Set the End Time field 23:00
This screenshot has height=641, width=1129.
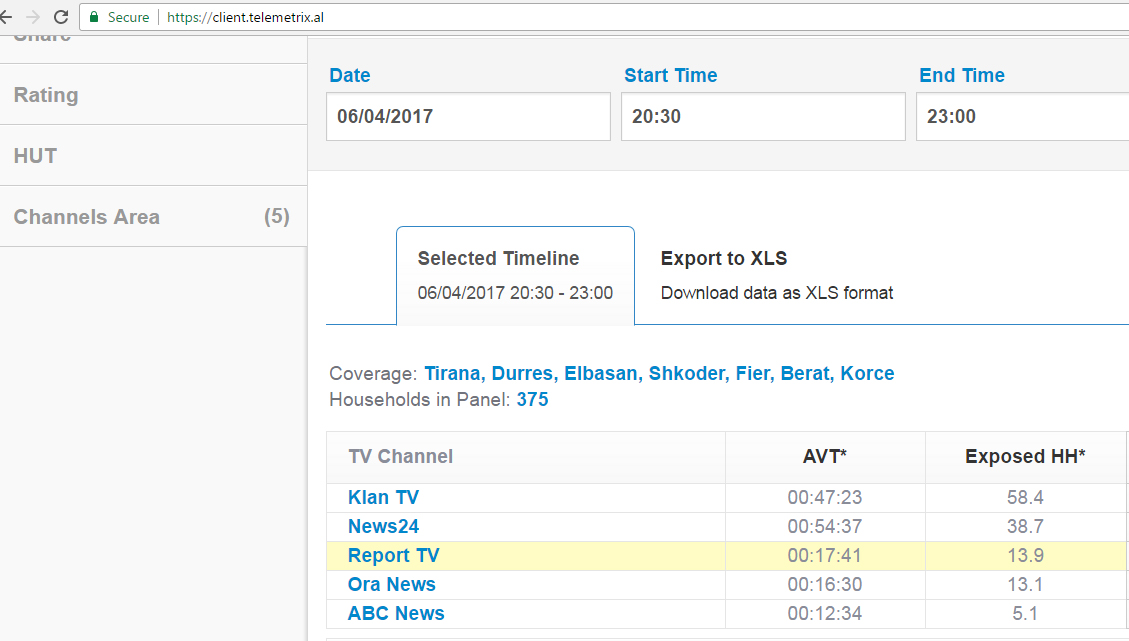(x=1020, y=116)
